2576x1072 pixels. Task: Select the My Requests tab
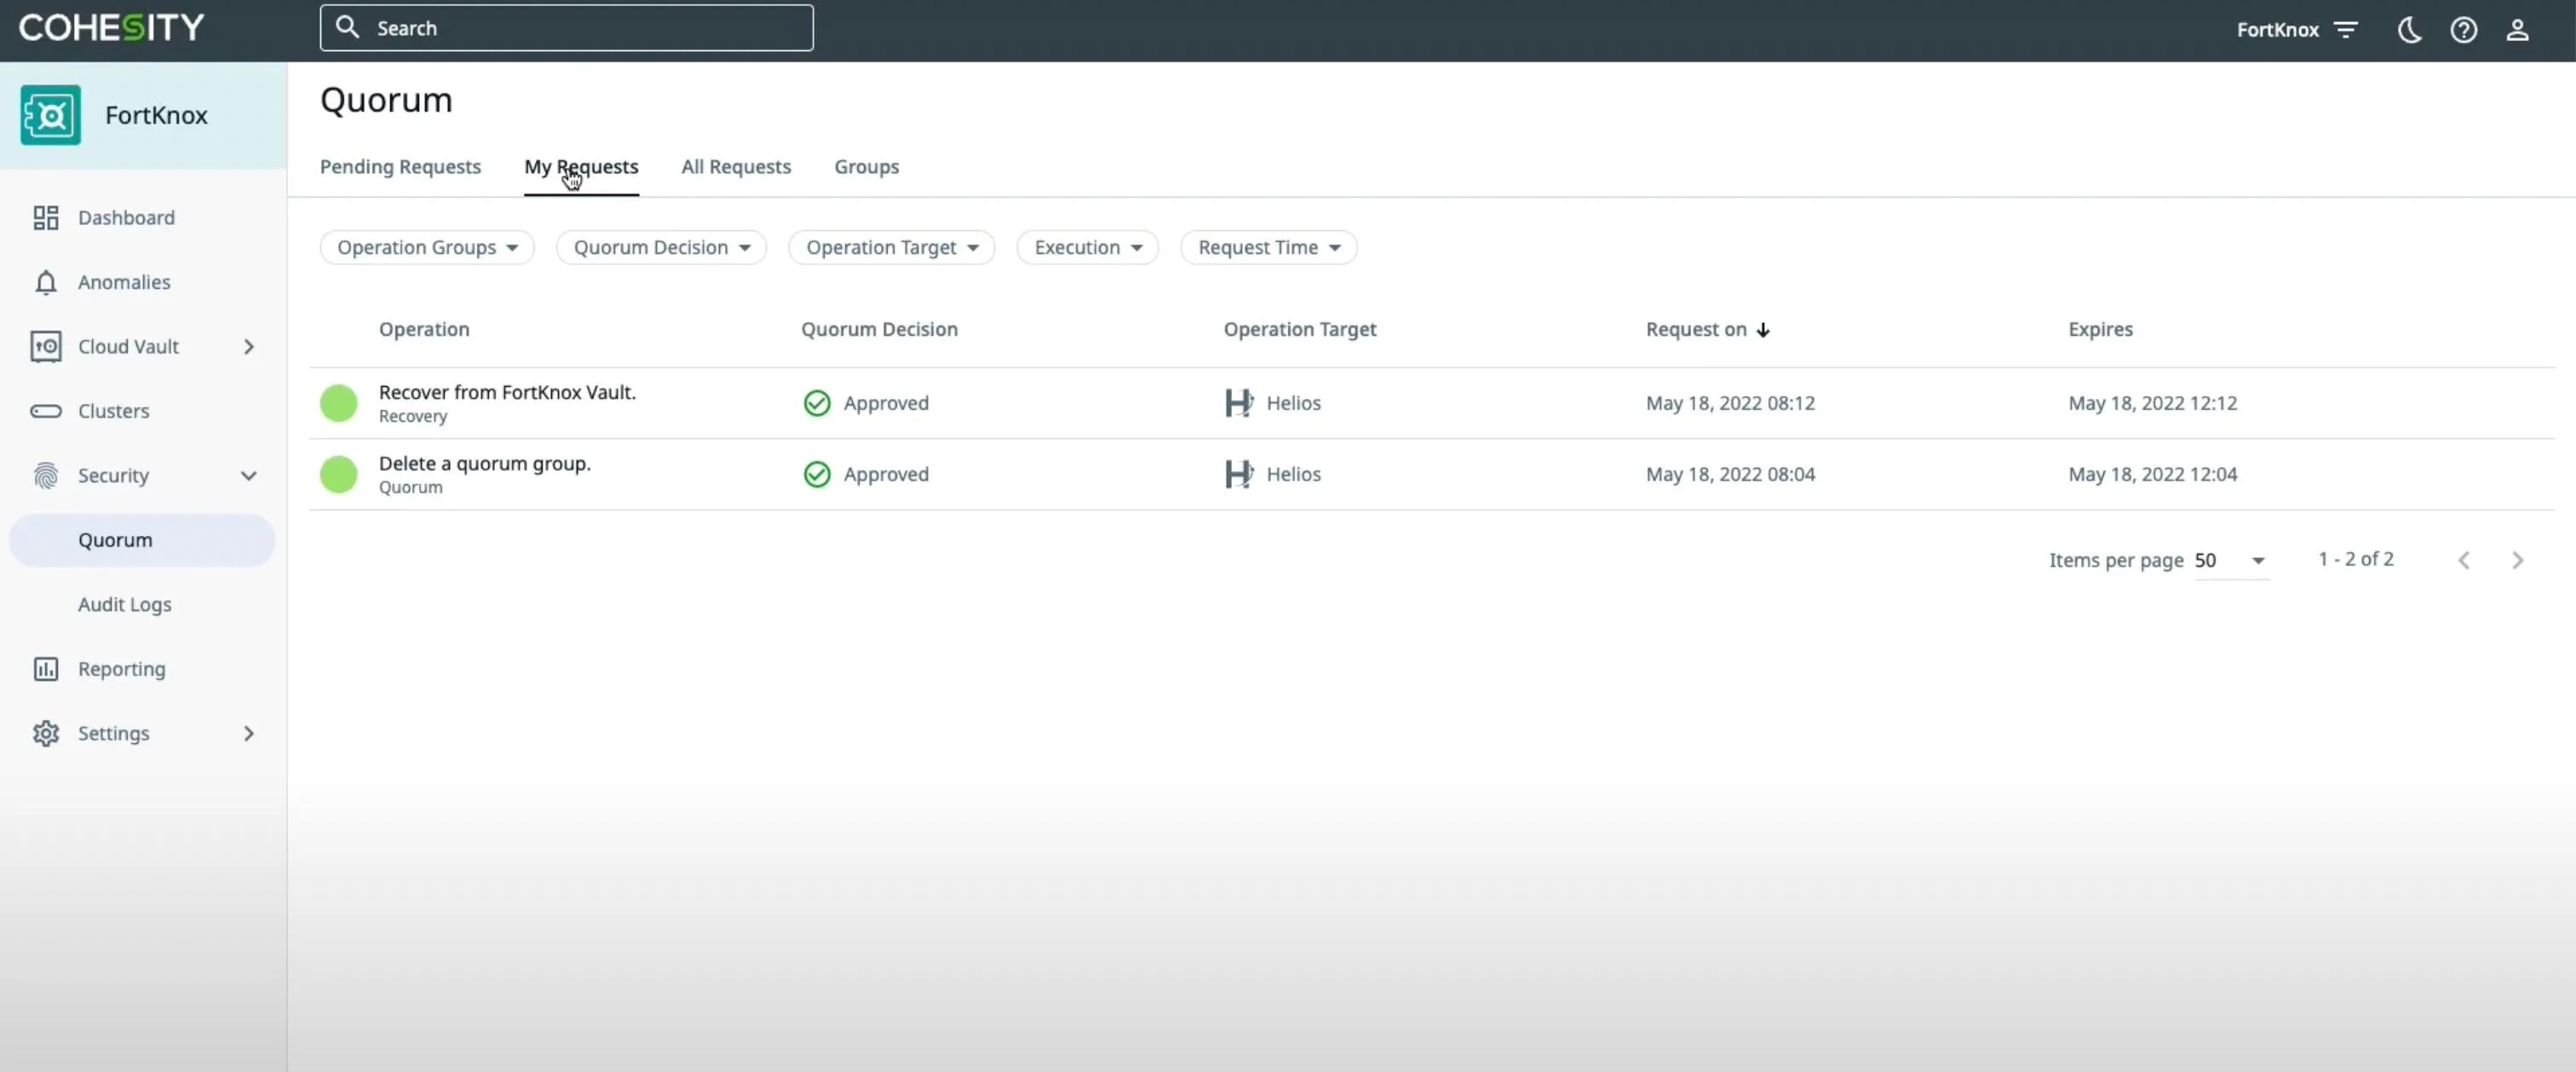click(x=581, y=167)
